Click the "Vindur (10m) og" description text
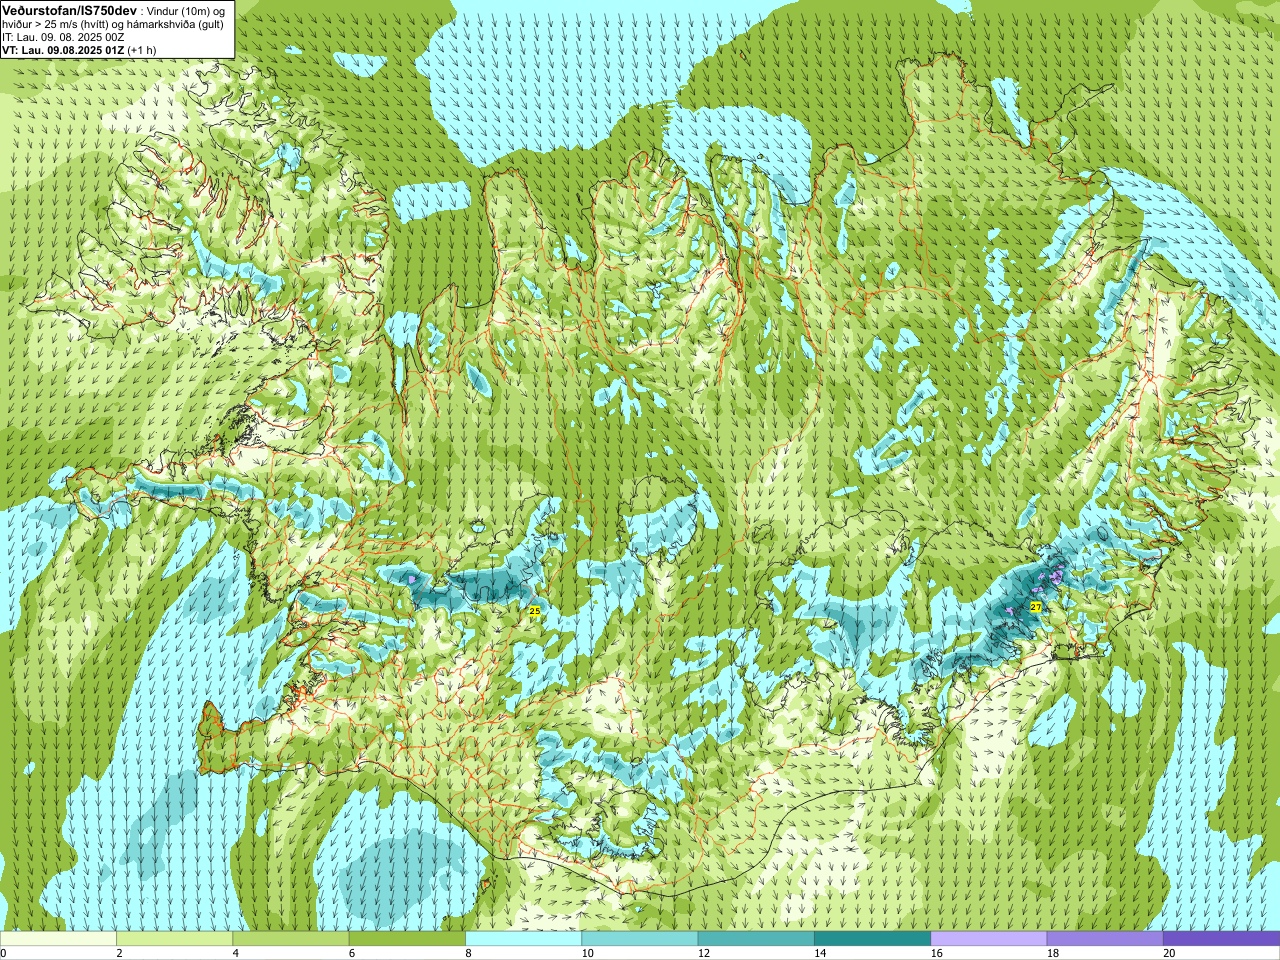Image resolution: width=1280 pixels, height=960 pixels. click(x=186, y=10)
